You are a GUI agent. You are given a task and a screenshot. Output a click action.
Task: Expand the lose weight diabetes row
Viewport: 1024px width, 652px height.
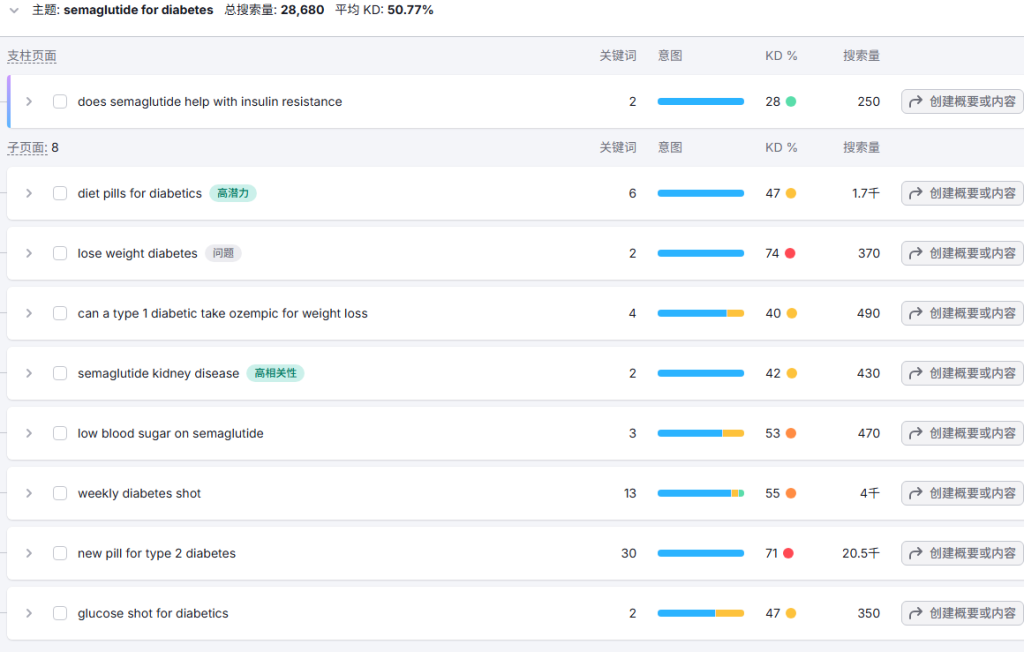[x=29, y=253]
